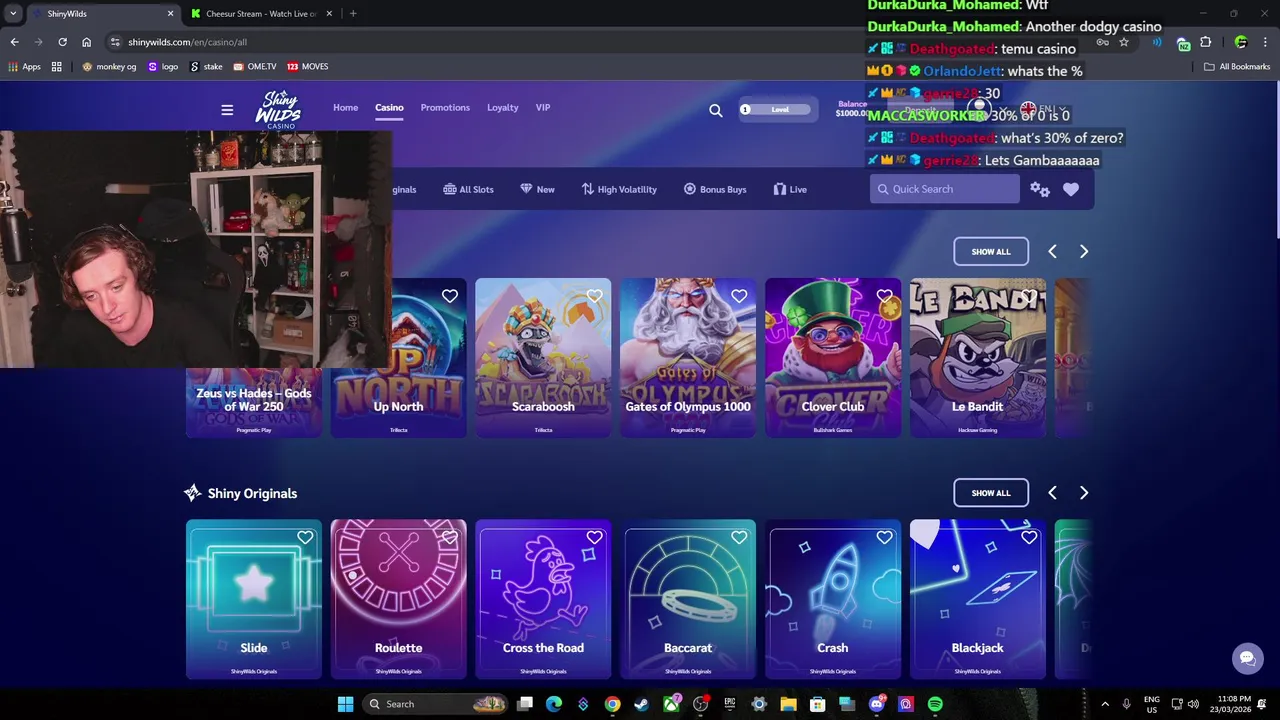The width and height of the screenshot is (1280, 720).
Task: Open the stake bookmark
Action: tap(207, 67)
